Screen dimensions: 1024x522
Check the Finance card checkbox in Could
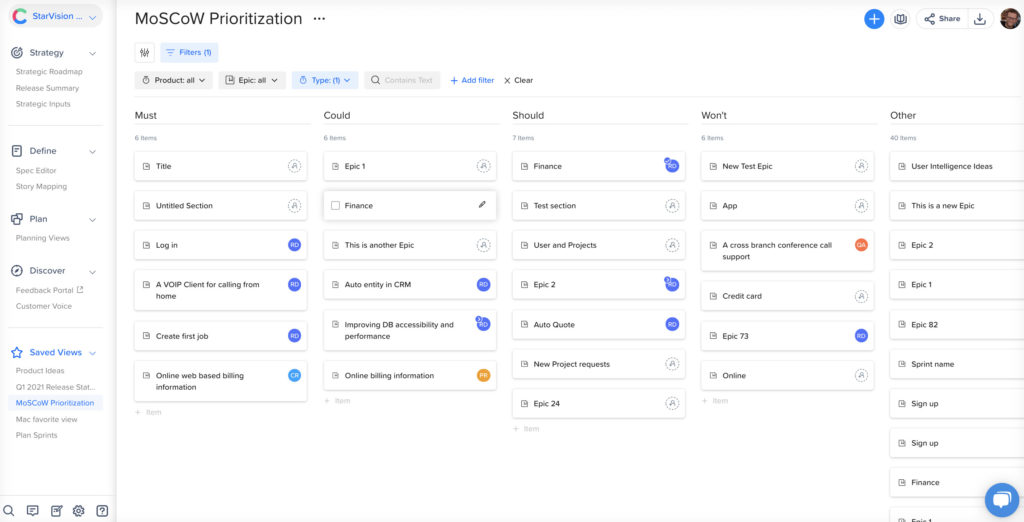coord(336,206)
